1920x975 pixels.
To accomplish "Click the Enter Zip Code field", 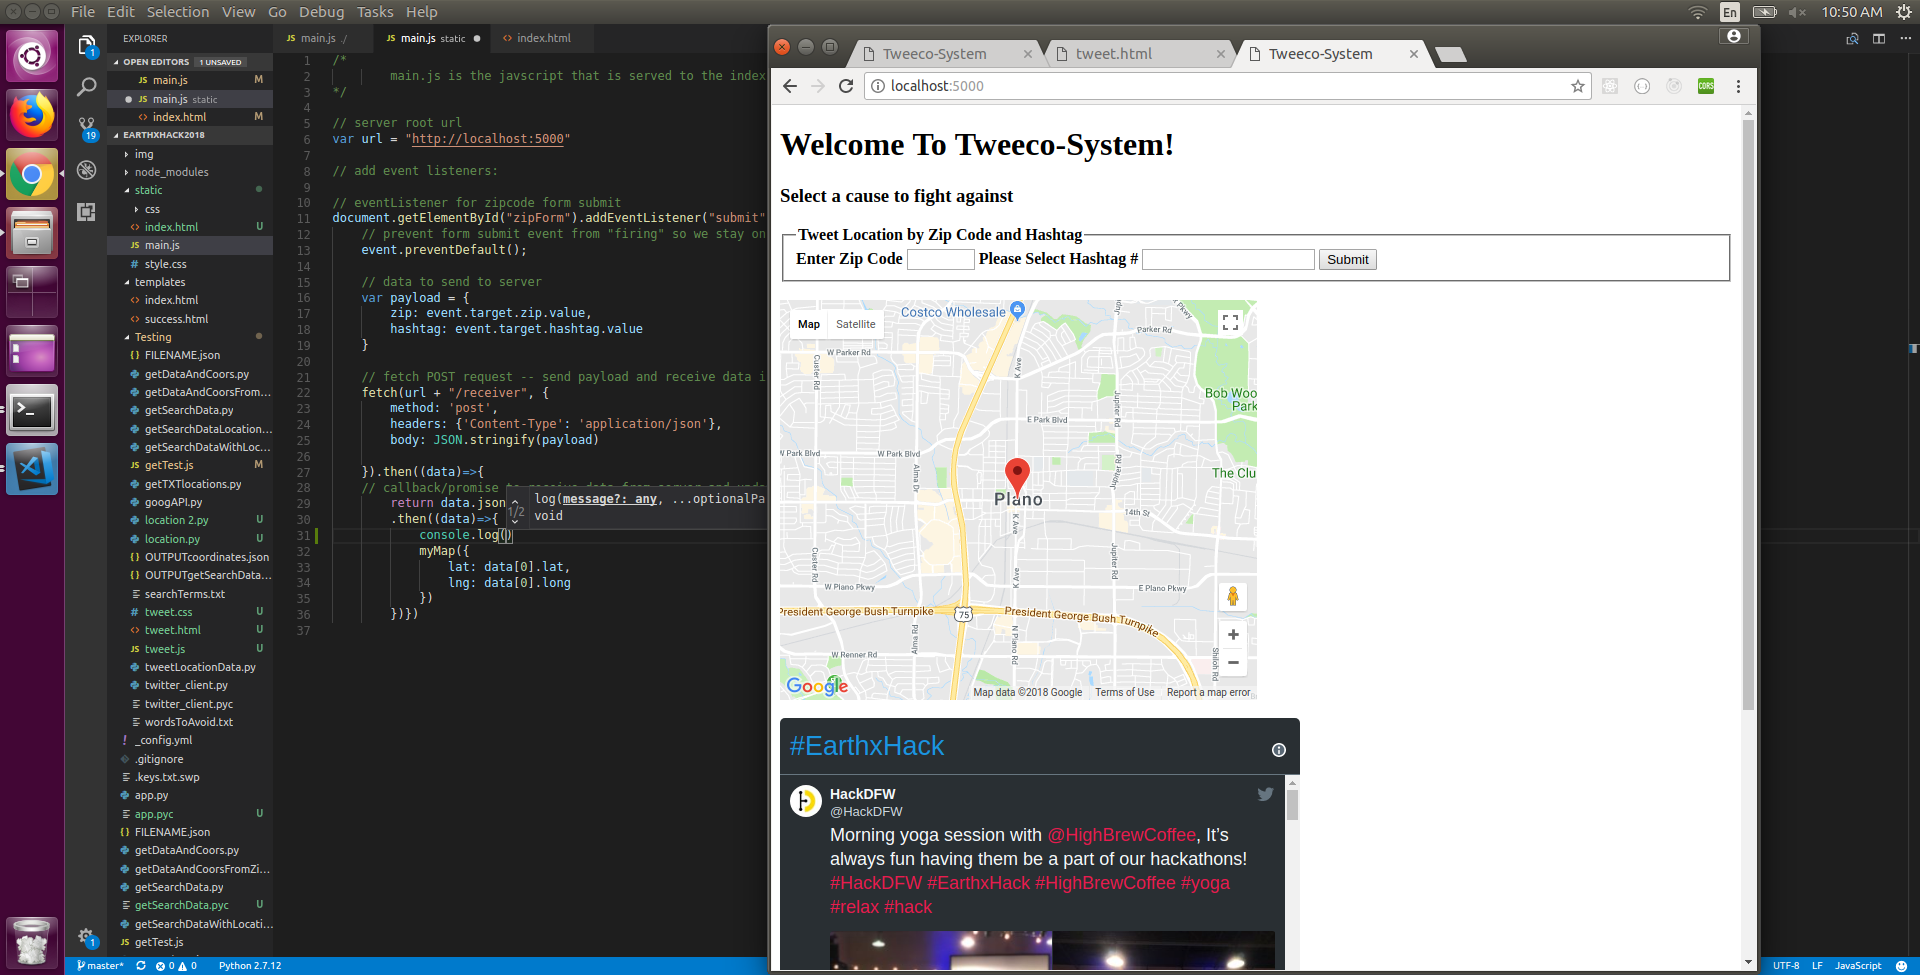I will coord(940,260).
